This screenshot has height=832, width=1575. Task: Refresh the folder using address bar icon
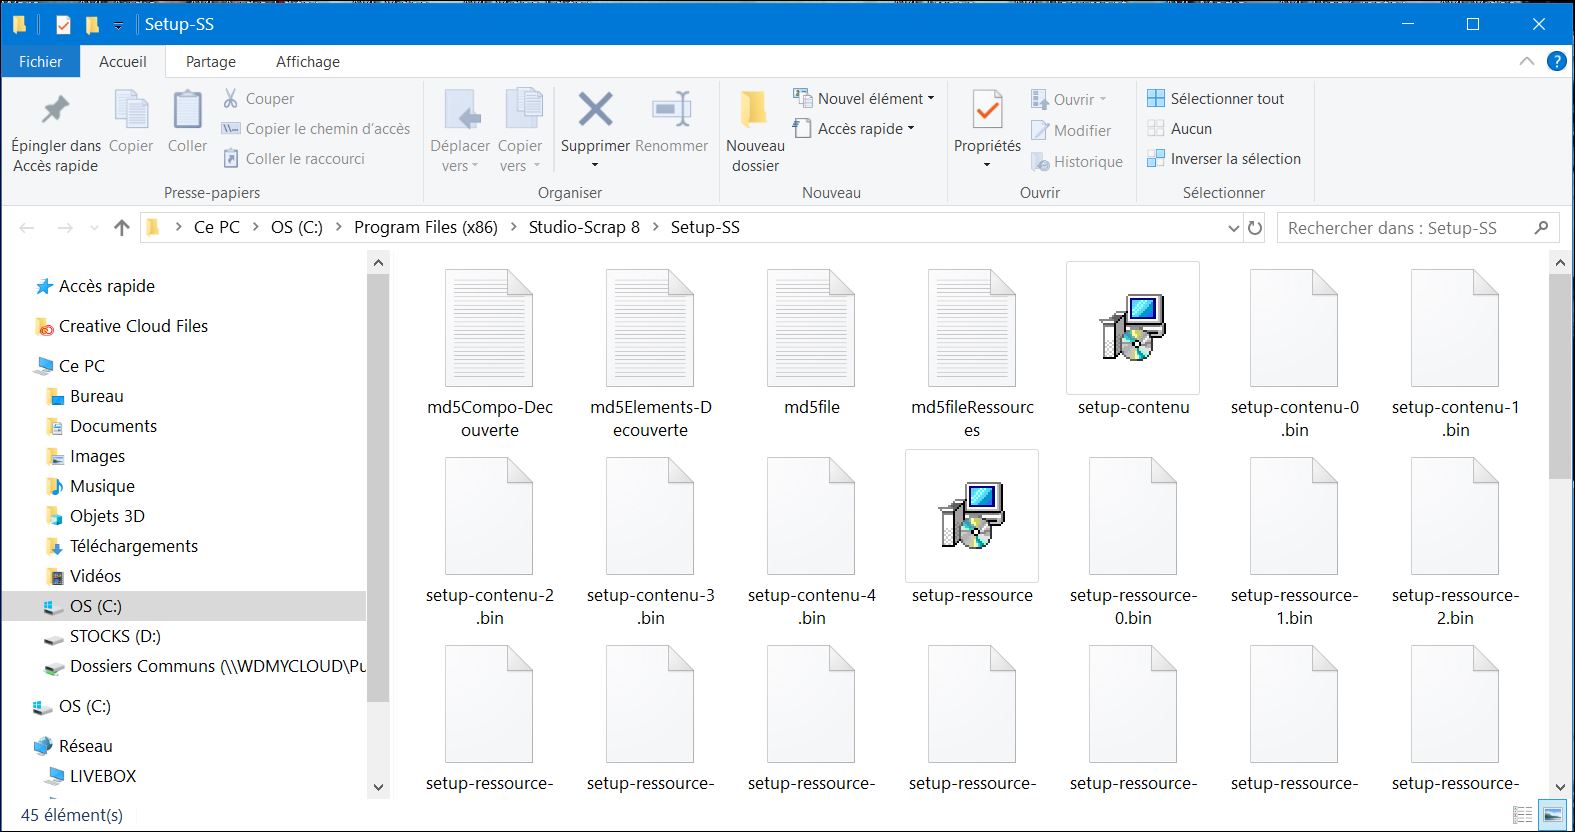(x=1255, y=228)
